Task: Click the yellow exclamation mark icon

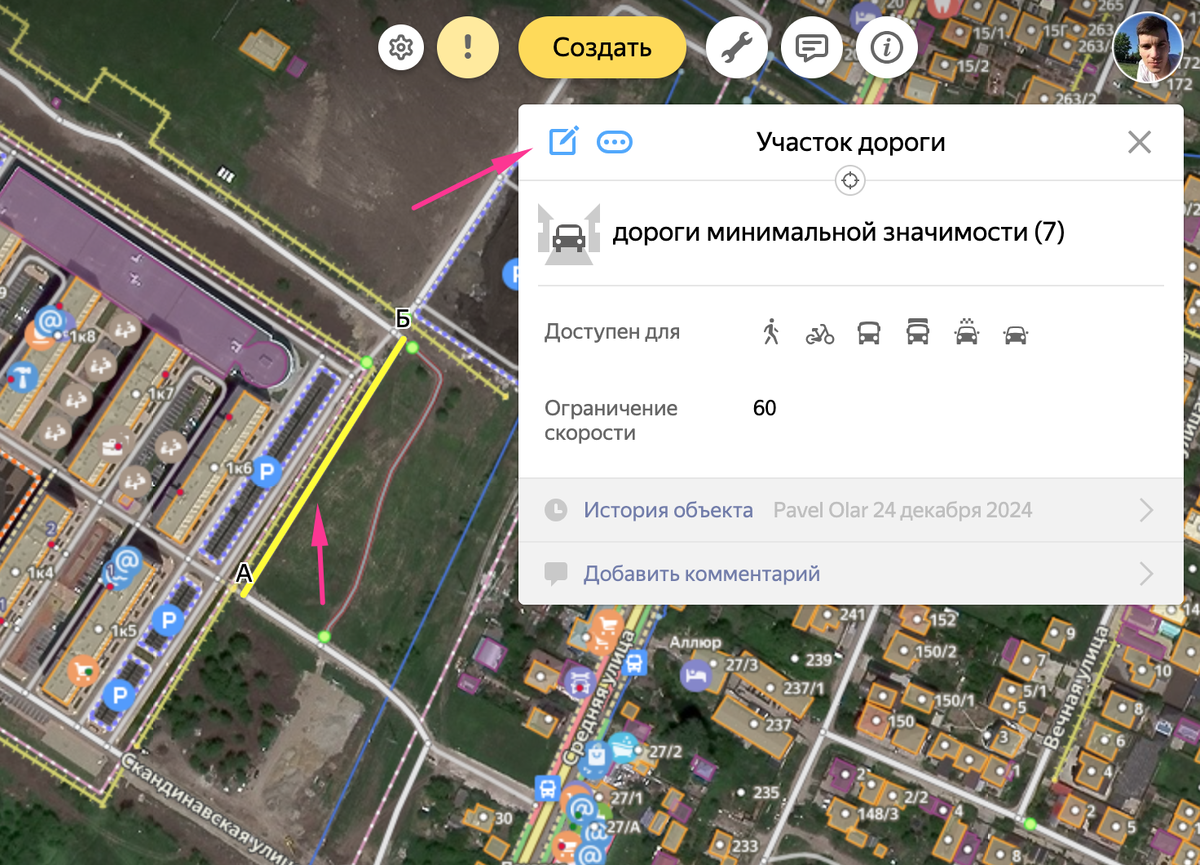Action: click(468, 47)
